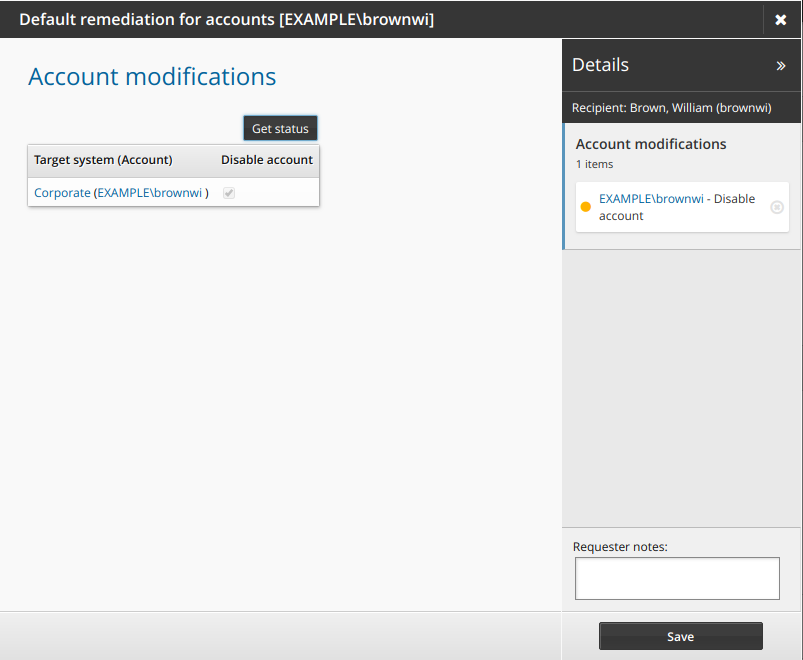Viewport: 803px width, 660px height.
Task: Toggle the Disable account checkbox for Corporate
Action: coord(229,192)
